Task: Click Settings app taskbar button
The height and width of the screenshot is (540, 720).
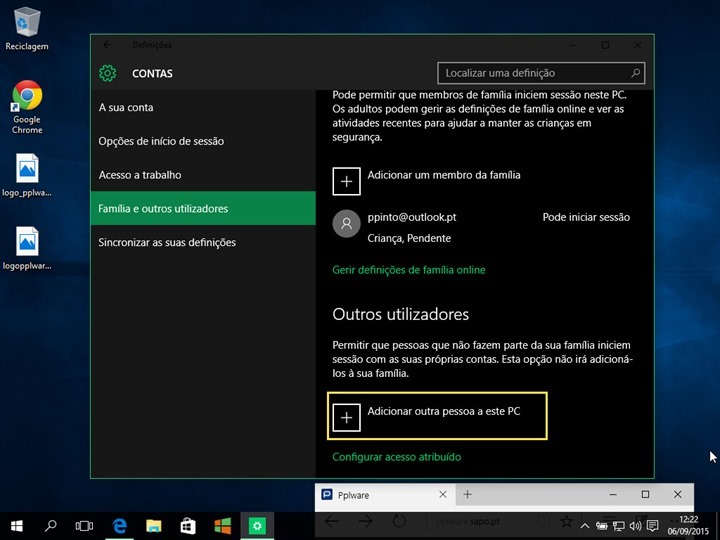Action: point(257,526)
